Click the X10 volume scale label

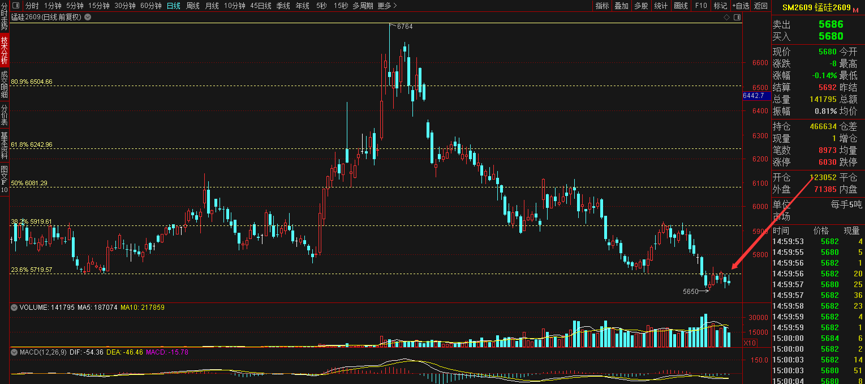point(749,343)
